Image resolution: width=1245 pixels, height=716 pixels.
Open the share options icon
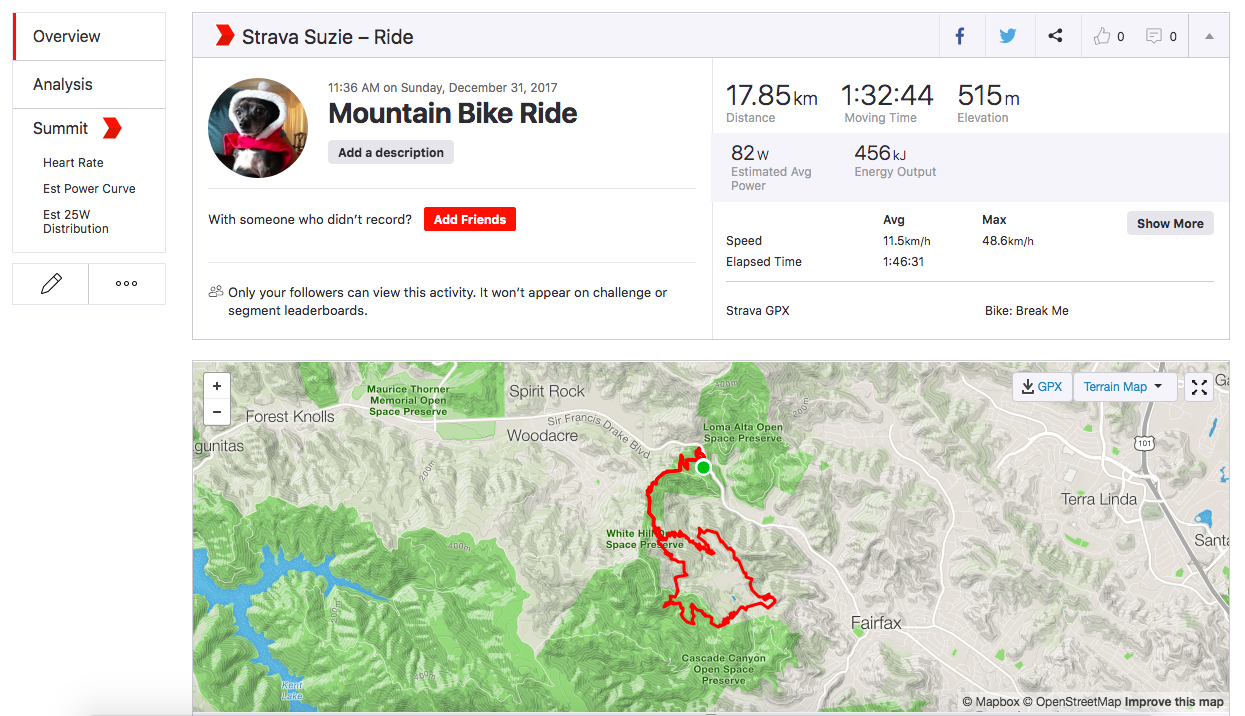coord(1056,35)
